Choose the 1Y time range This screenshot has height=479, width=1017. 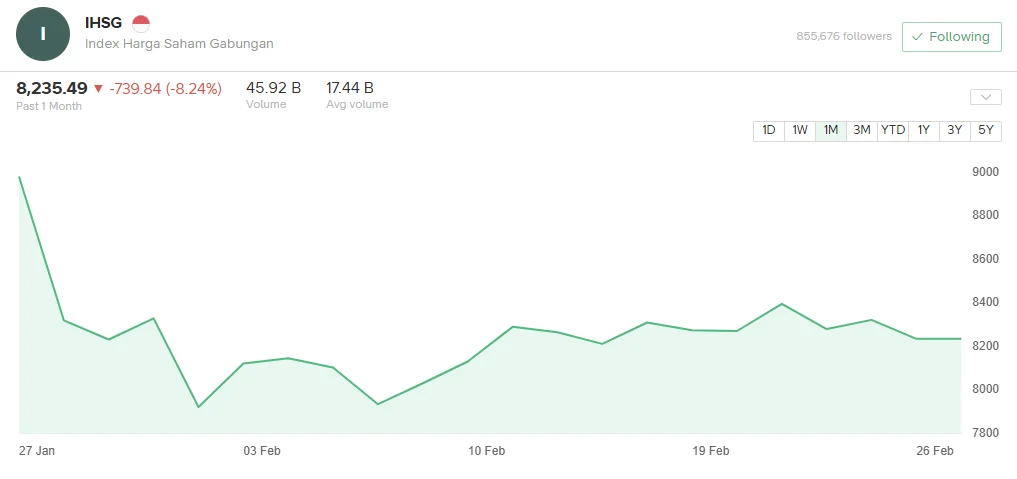pos(924,130)
